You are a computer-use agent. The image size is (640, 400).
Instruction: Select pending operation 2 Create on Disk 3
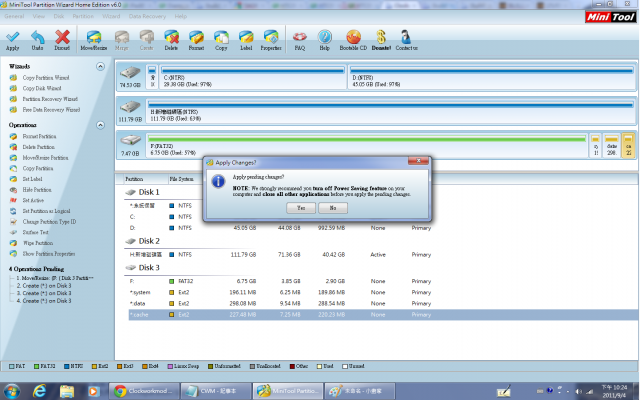(x=44, y=286)
